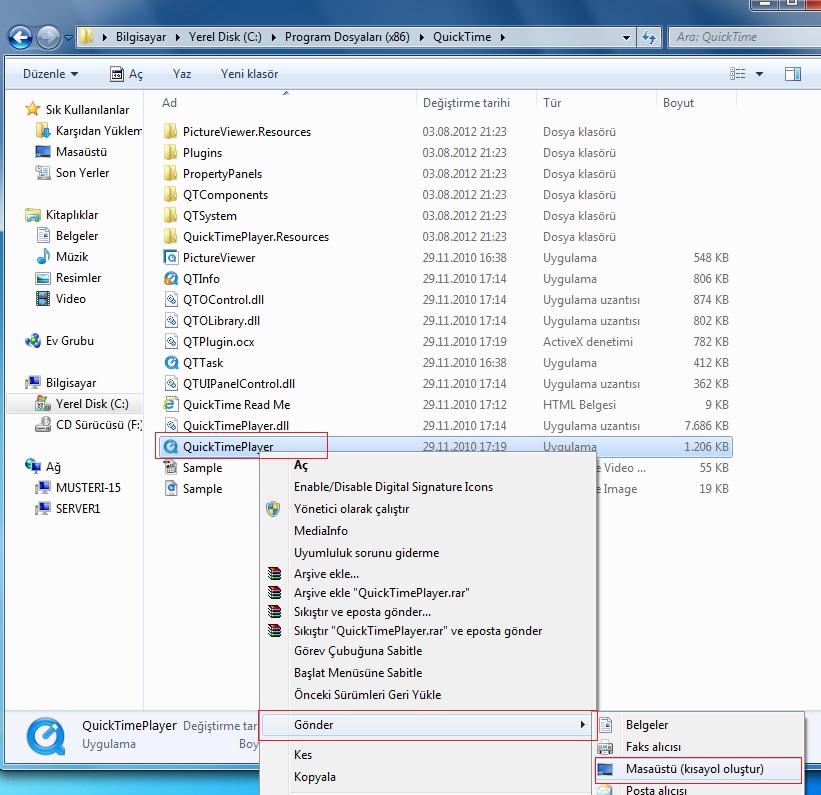Choose Masaüstü (kısayol oluştur) in submenu
The height and width of the screenshot is (795, 821).
[x=698, y=769]
